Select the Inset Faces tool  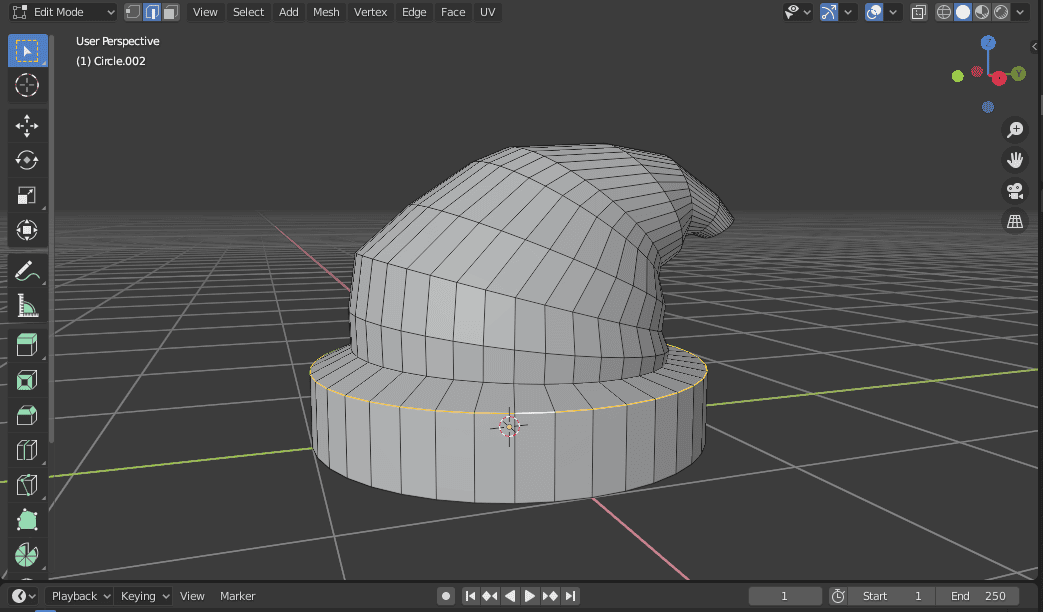click(27, 379)
